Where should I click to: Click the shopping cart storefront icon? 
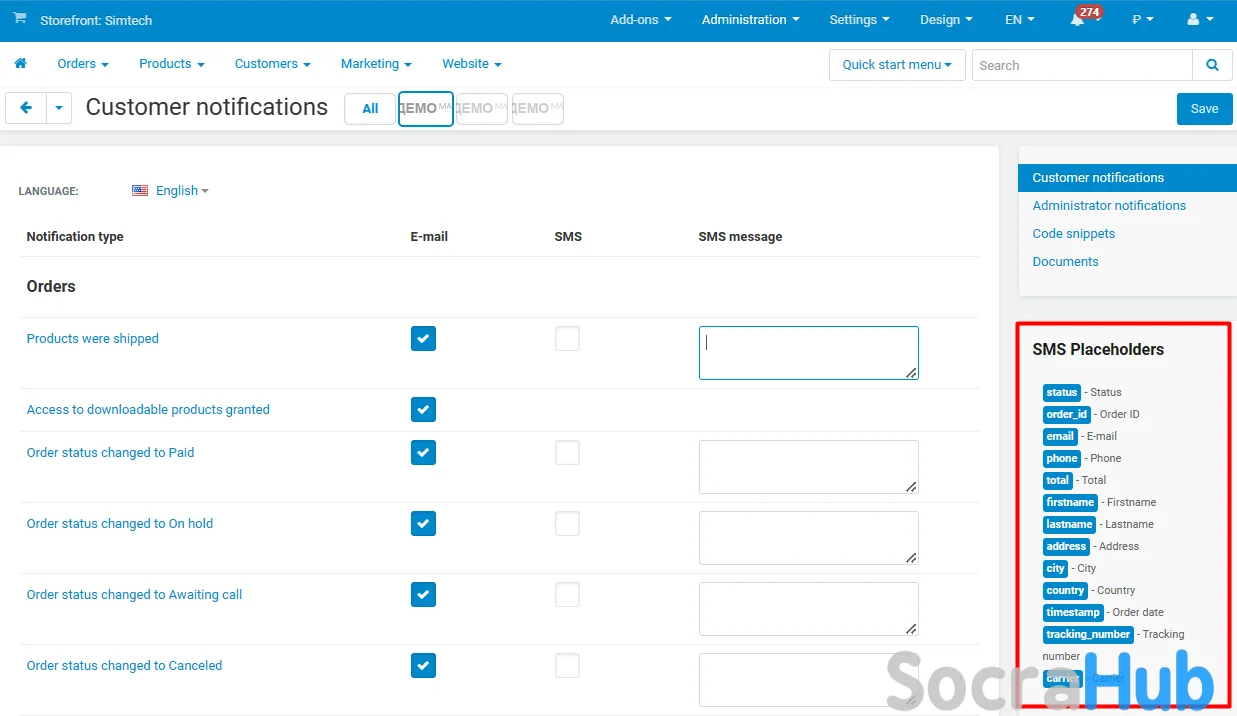[x=20, y=19]
